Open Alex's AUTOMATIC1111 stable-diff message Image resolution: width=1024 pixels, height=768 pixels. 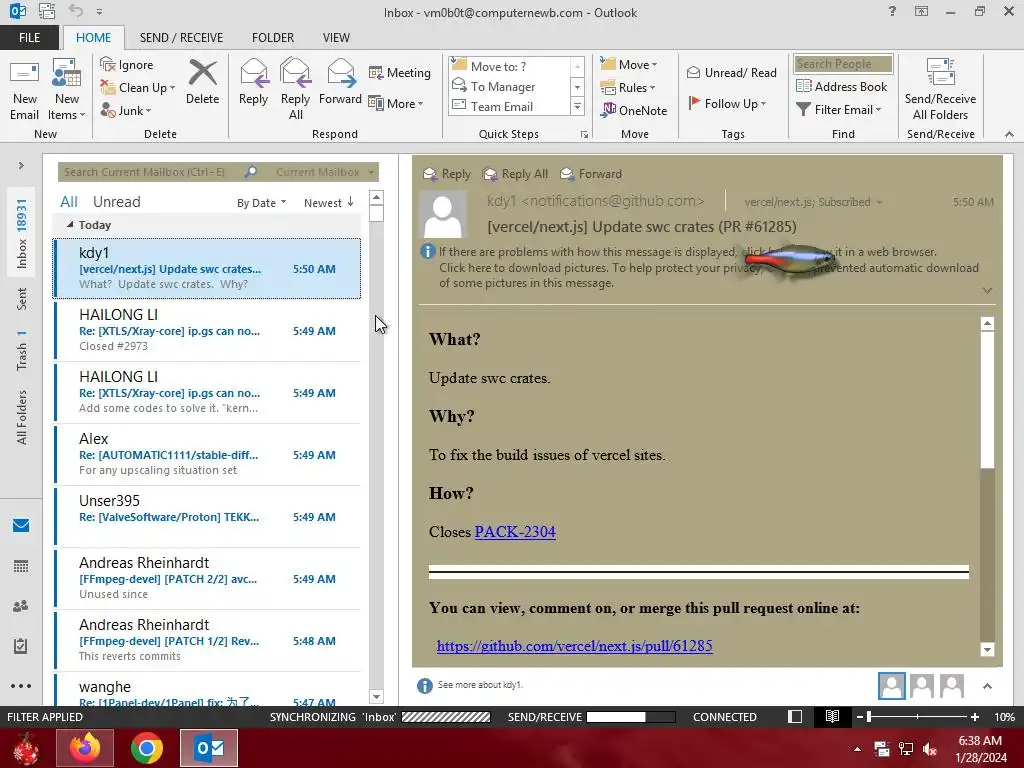[x=207, y=455]
